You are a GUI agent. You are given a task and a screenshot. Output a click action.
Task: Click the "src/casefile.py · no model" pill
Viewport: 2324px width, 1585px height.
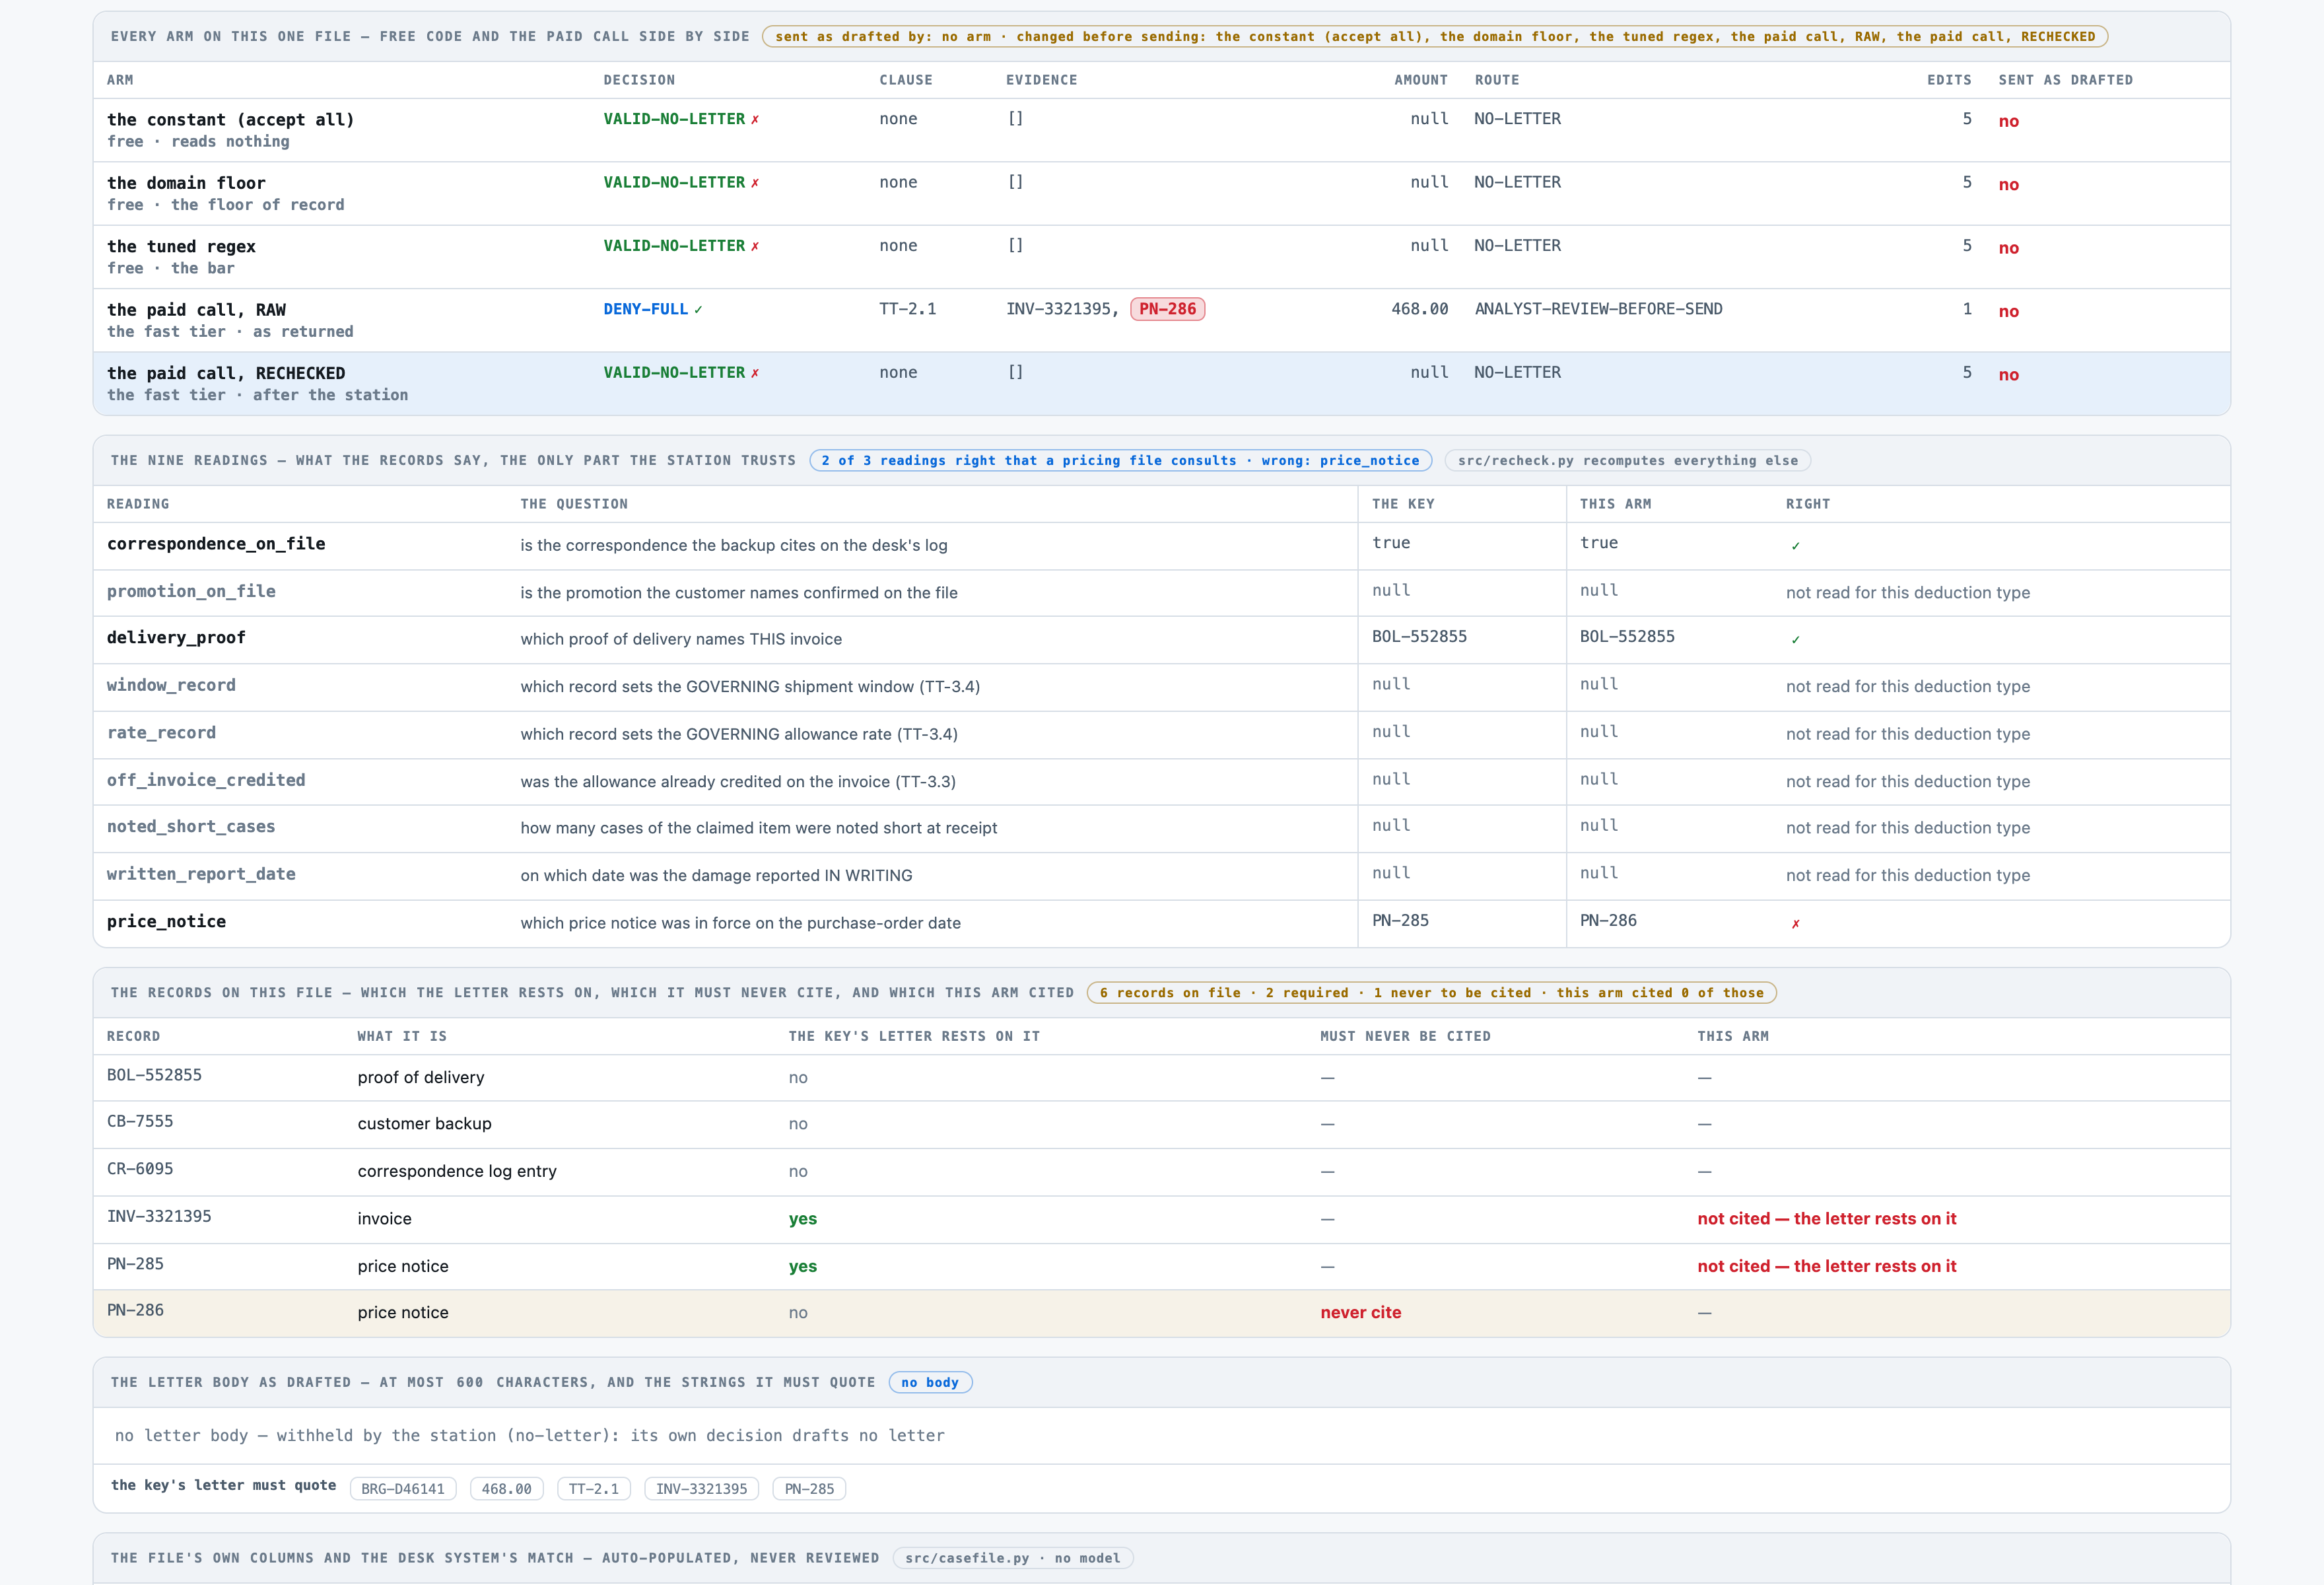[x=1012, y=1558]
